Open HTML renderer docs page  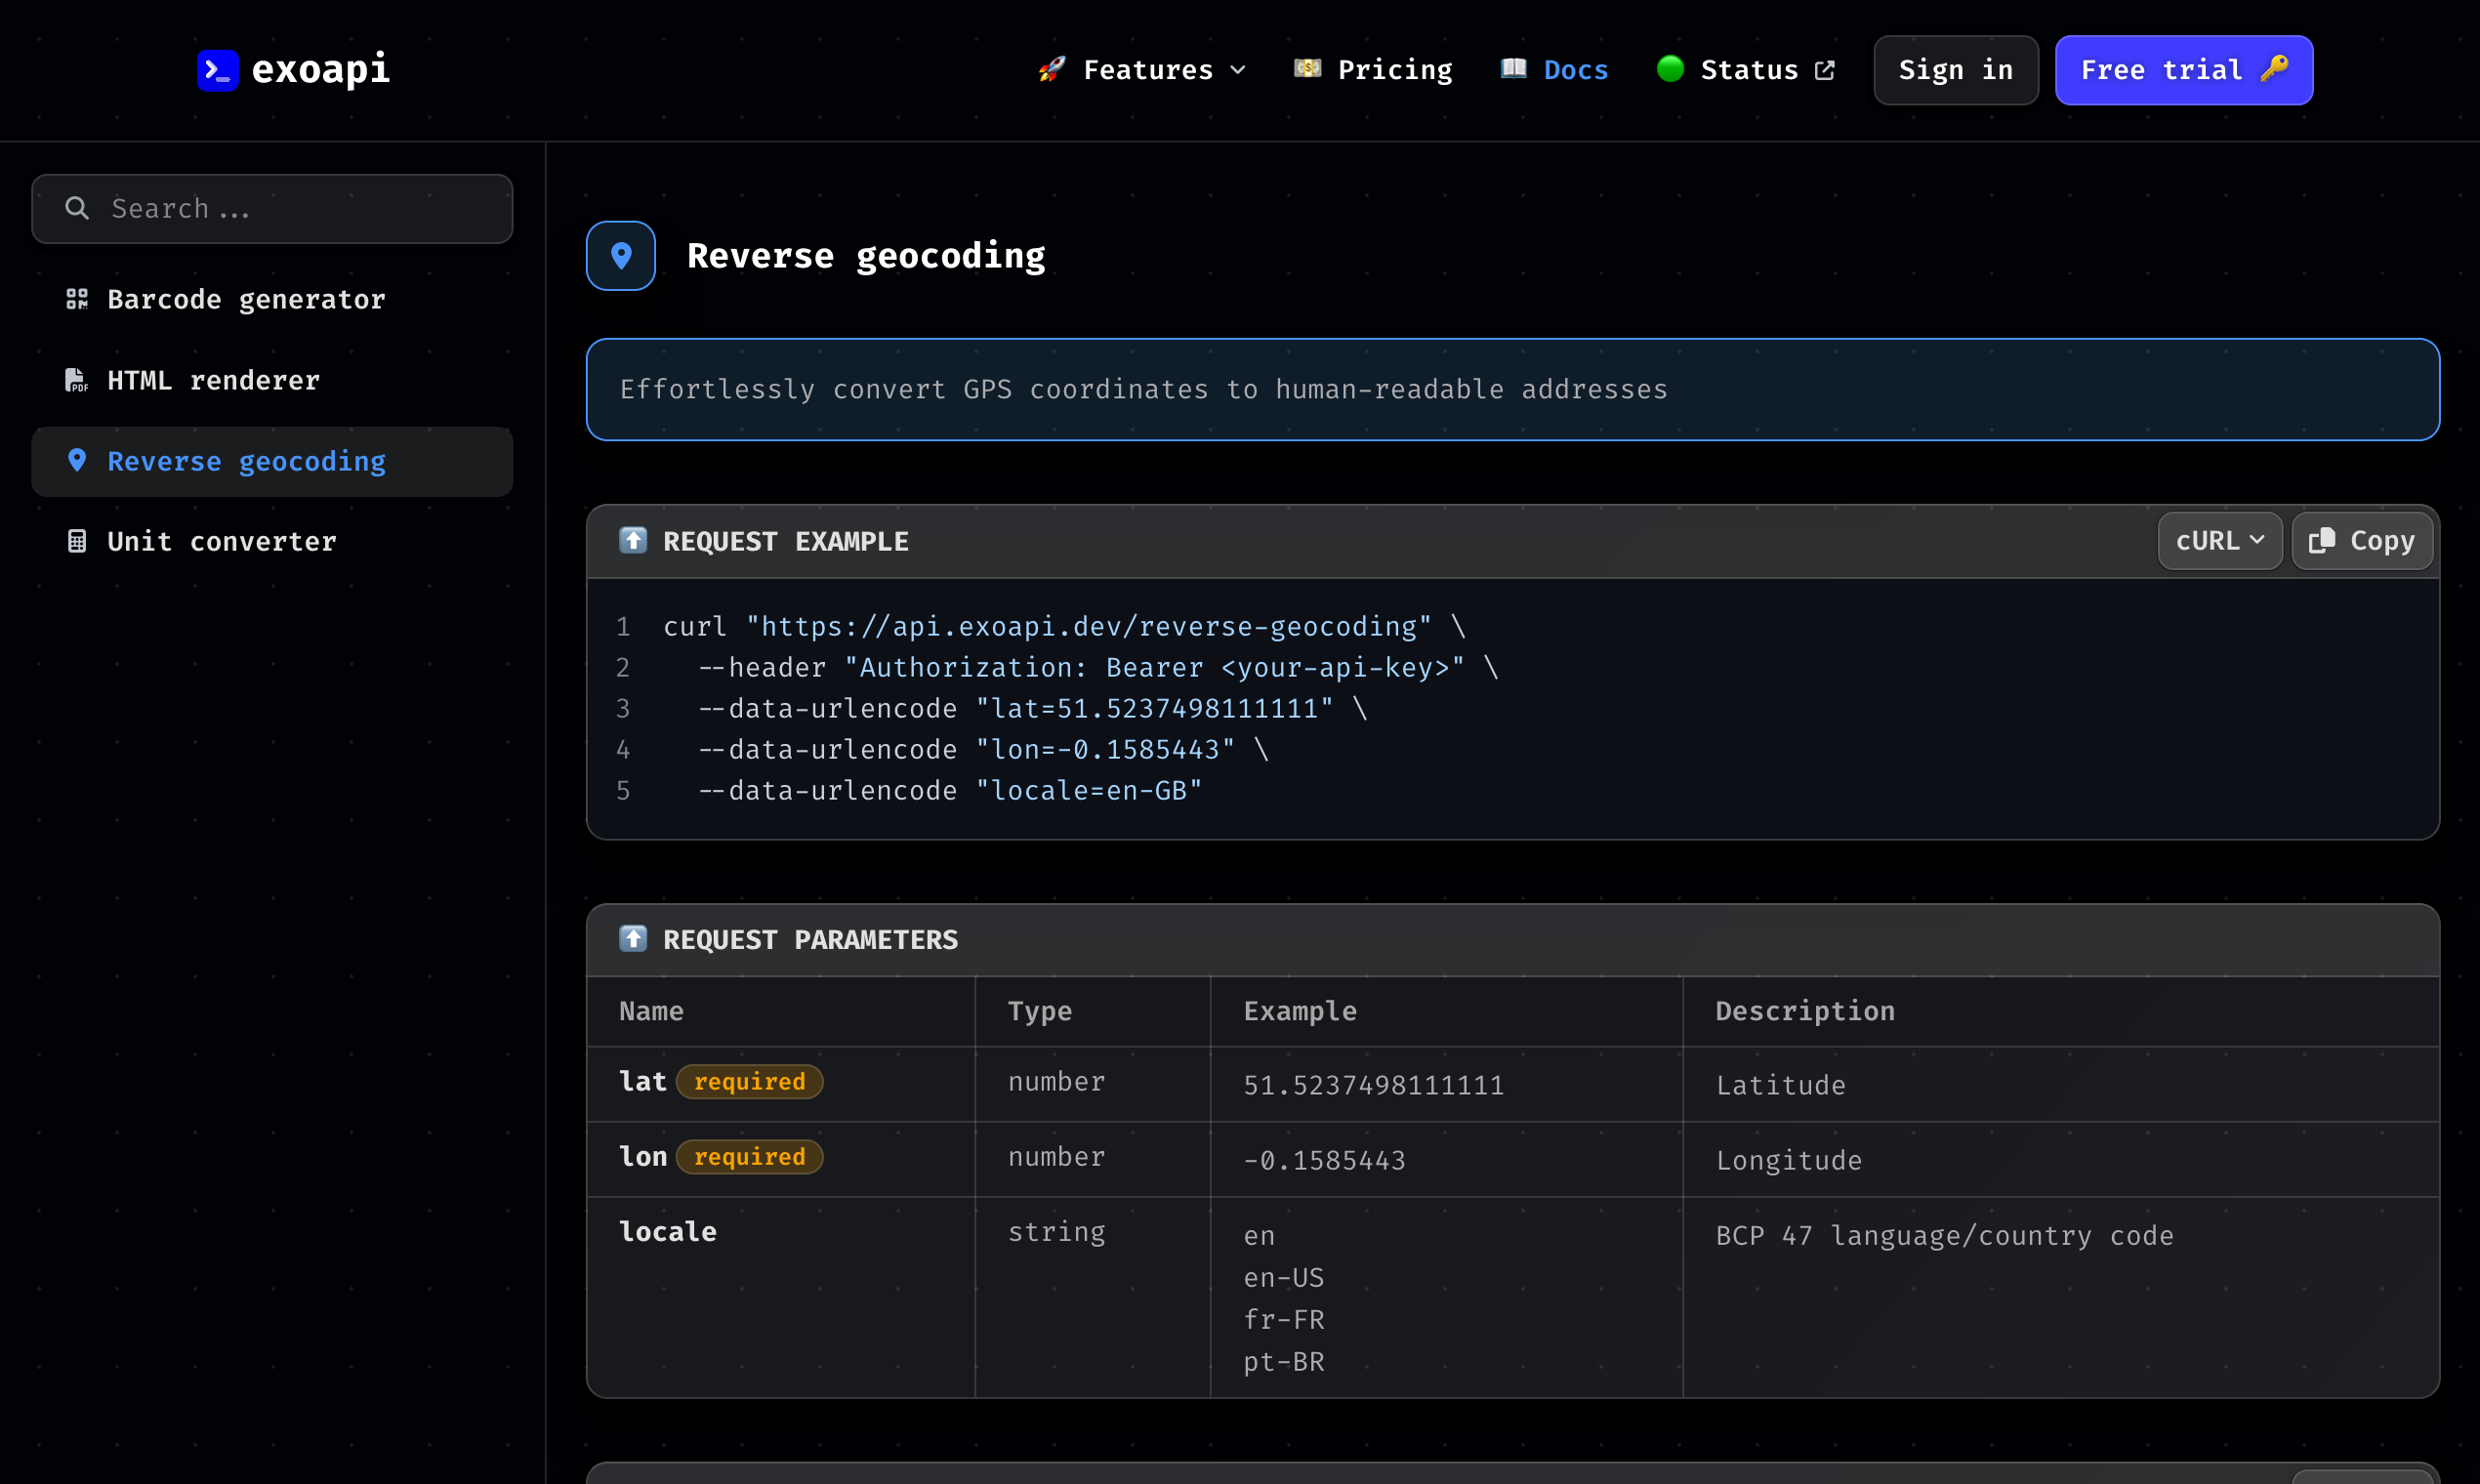pyautogui.click(x=213, y=380)
